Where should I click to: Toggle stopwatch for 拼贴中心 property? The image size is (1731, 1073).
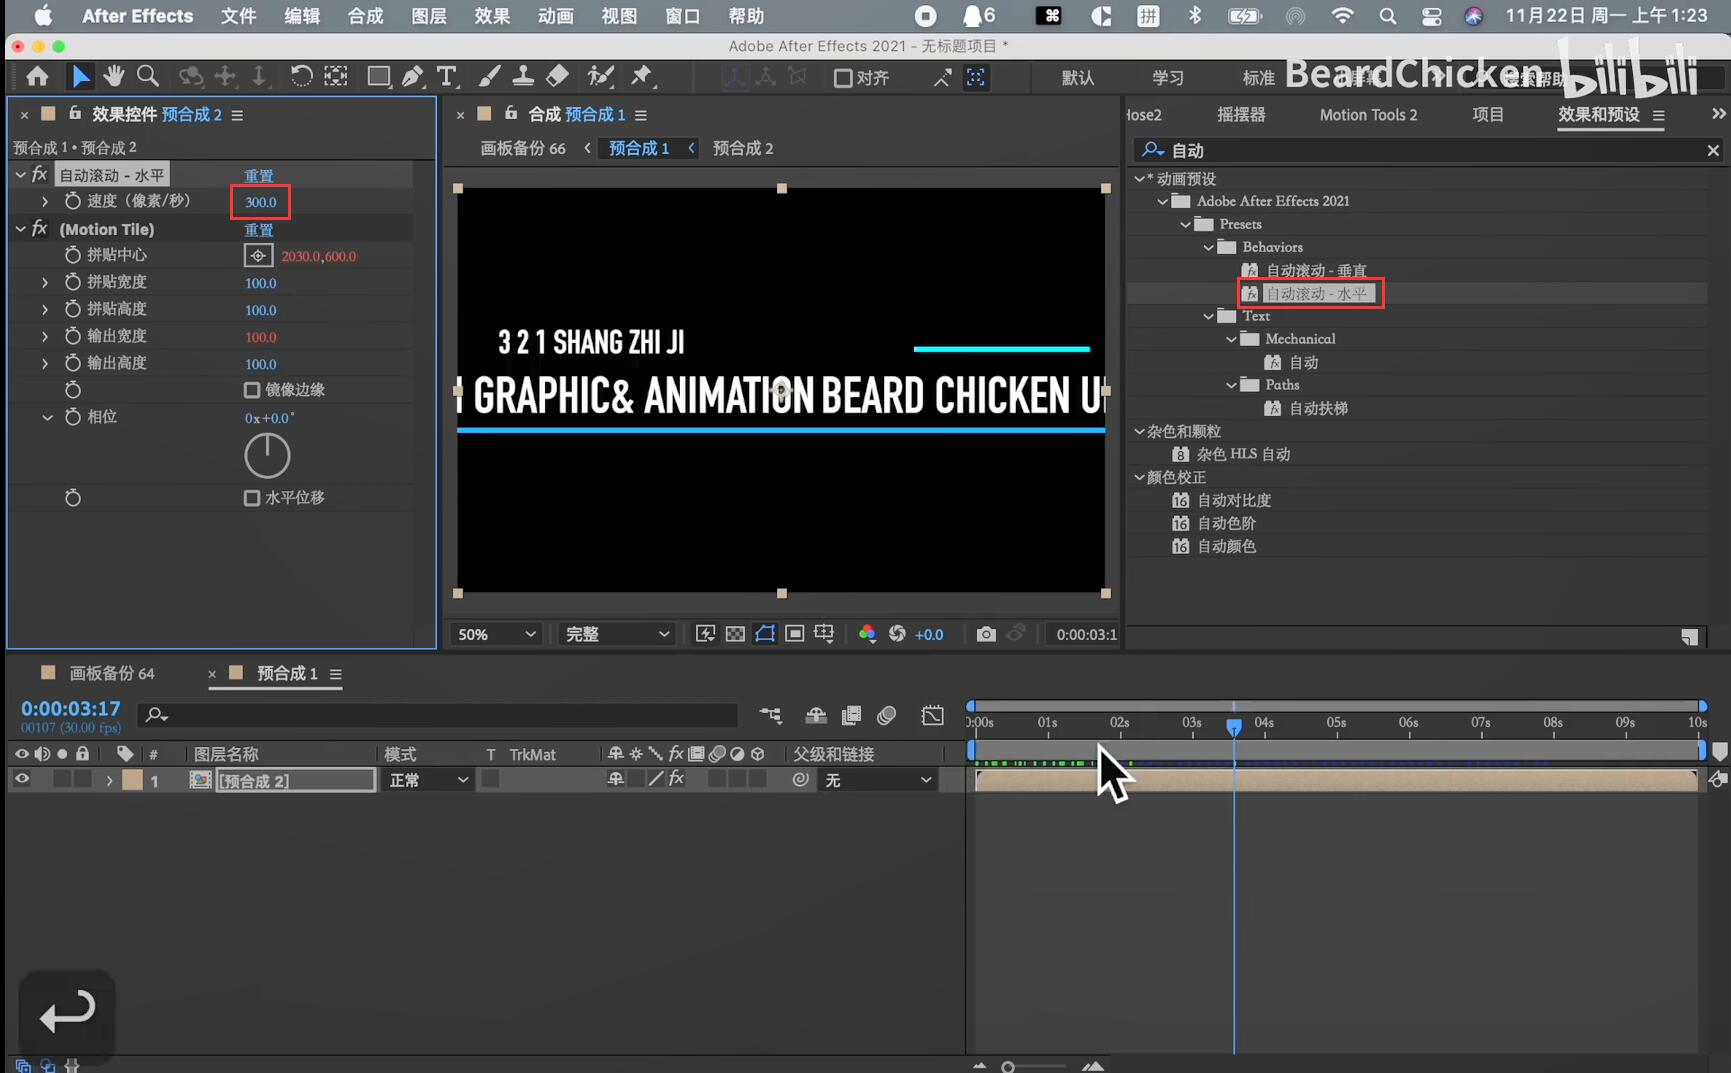(72, 255)
